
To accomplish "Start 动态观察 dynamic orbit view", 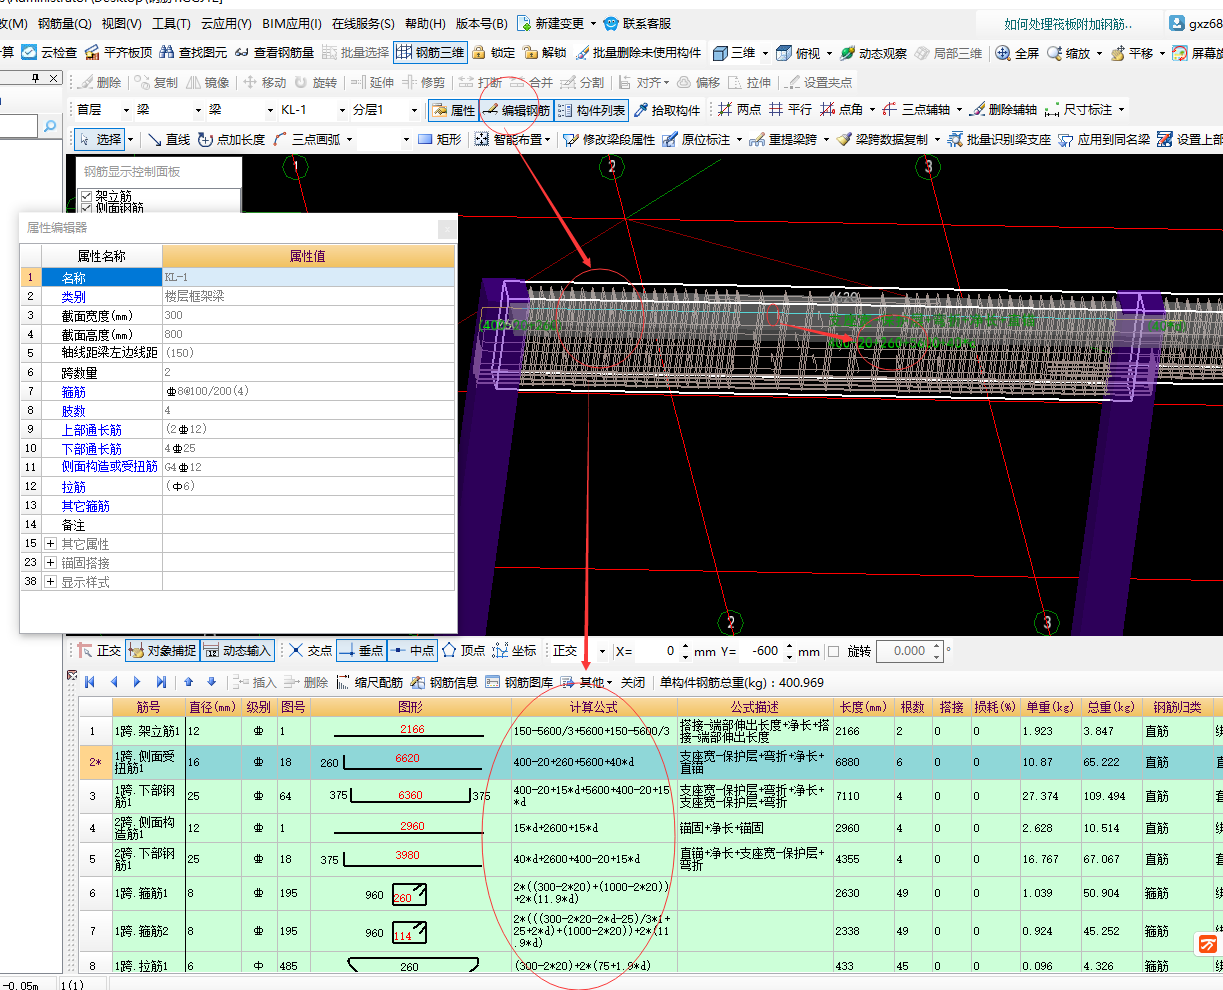I will click(873, 53).
